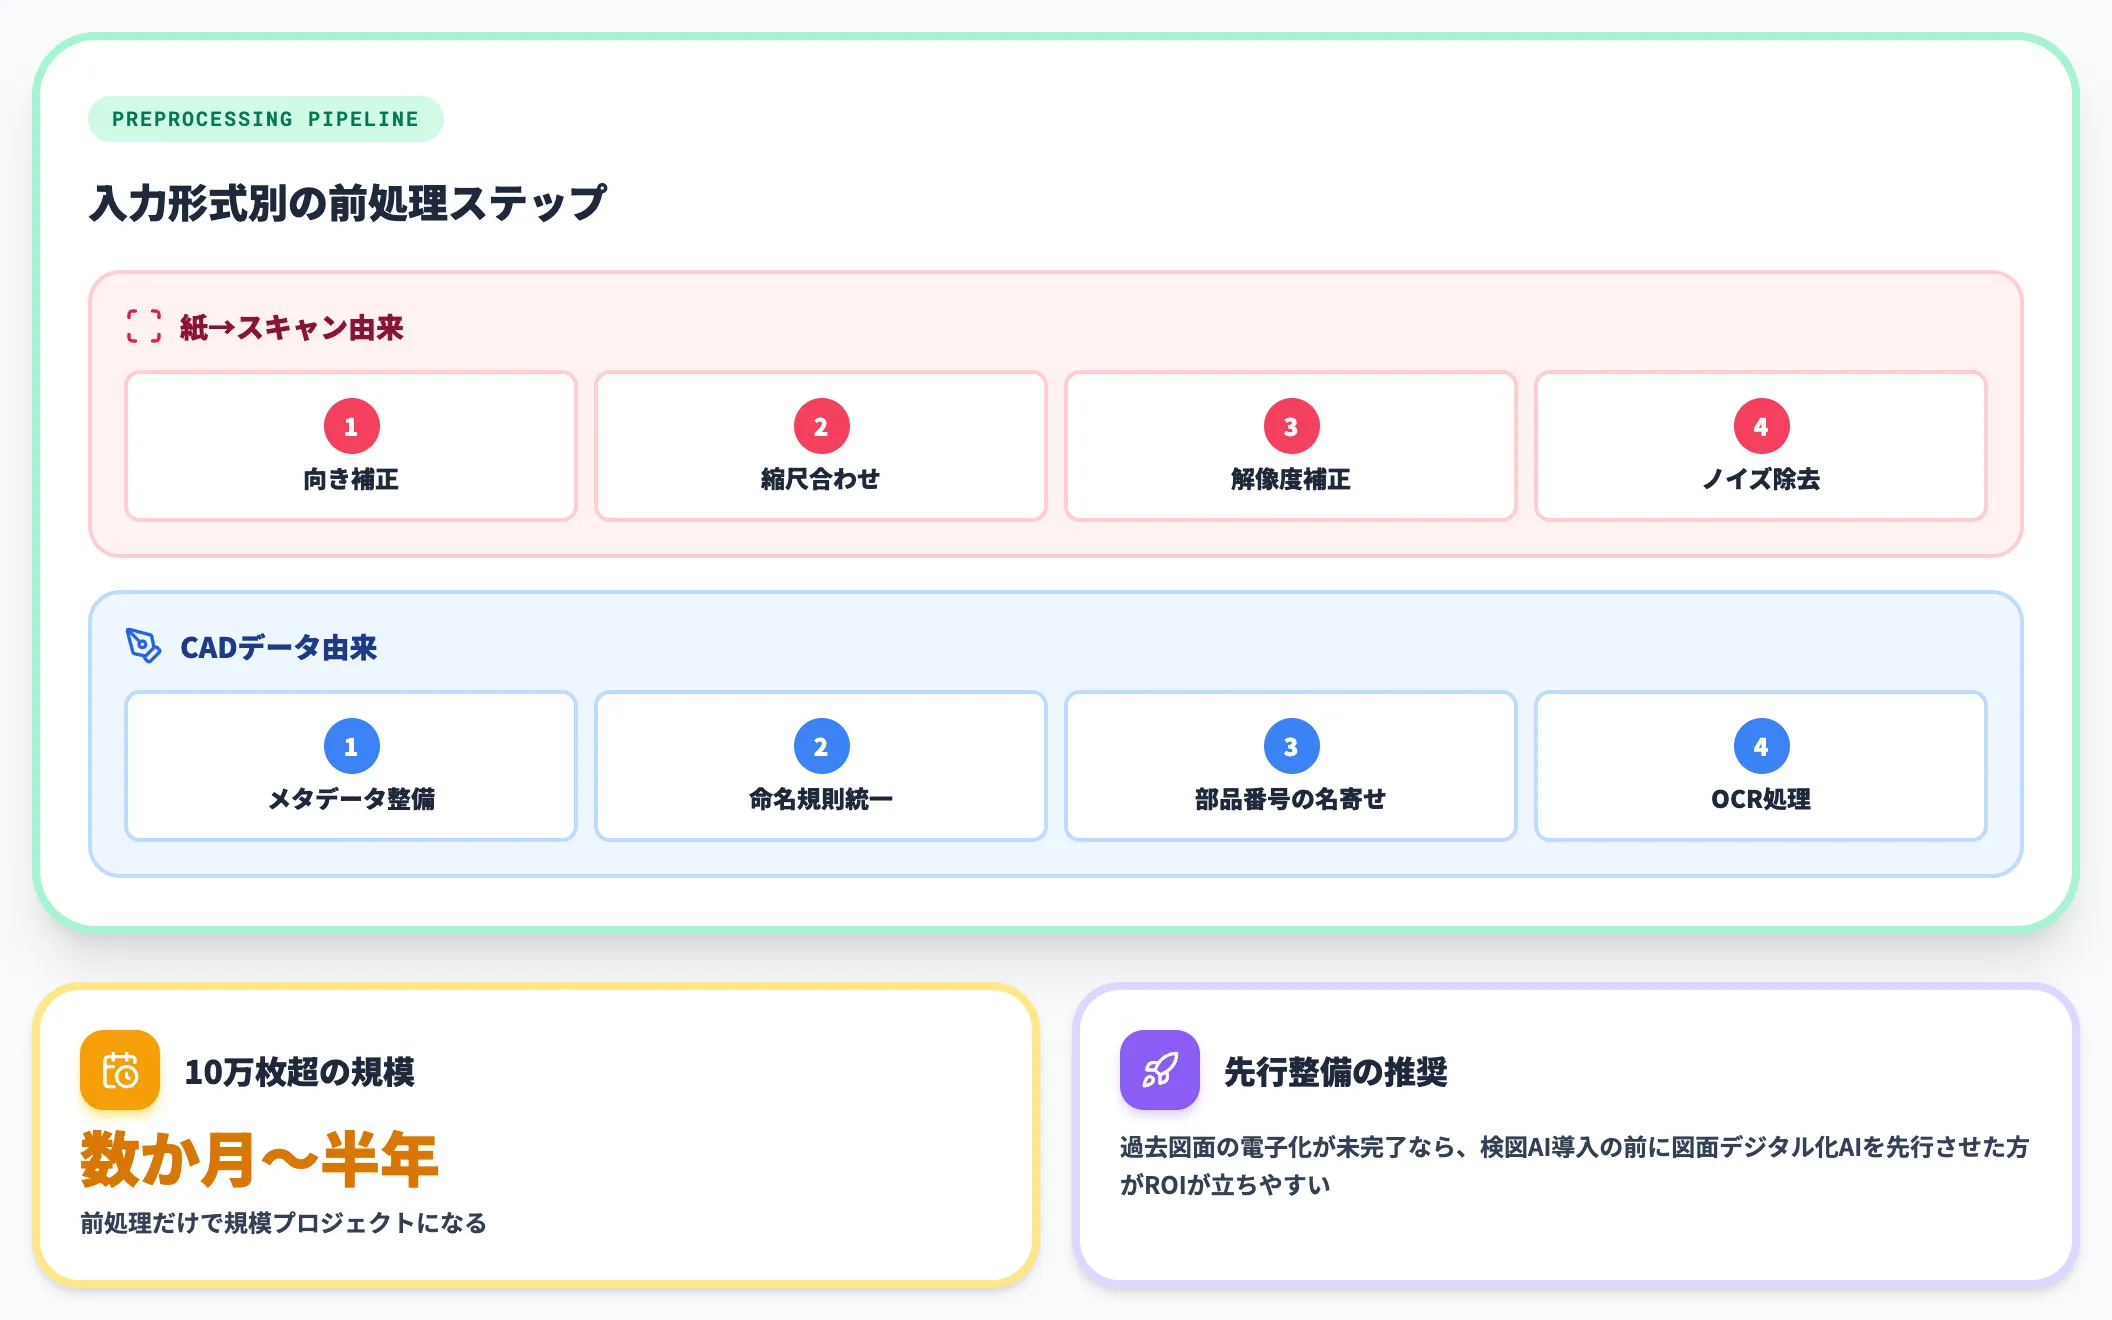Select the 向き補正 step label
2112x1320 pixels.
(x=351, y=479)
